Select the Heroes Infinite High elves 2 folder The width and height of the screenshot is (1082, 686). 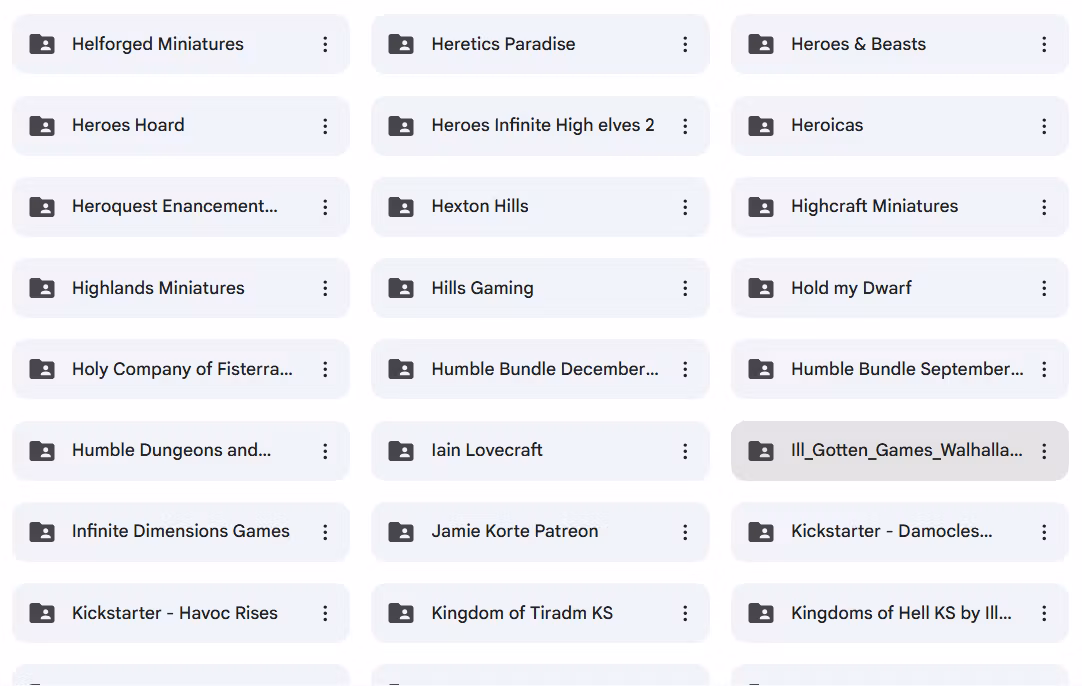point(540,126)
